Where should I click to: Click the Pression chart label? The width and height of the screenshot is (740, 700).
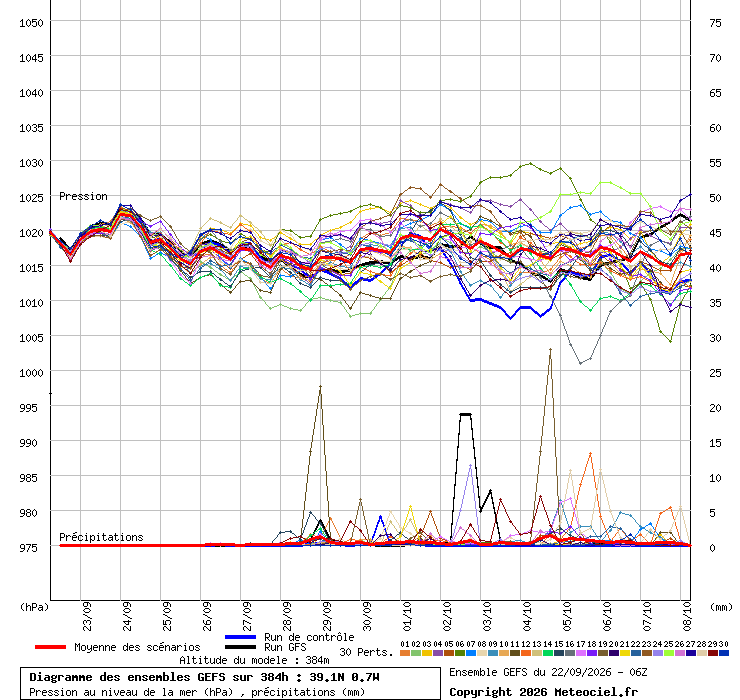pyautogui.click(x=83, y=196)
